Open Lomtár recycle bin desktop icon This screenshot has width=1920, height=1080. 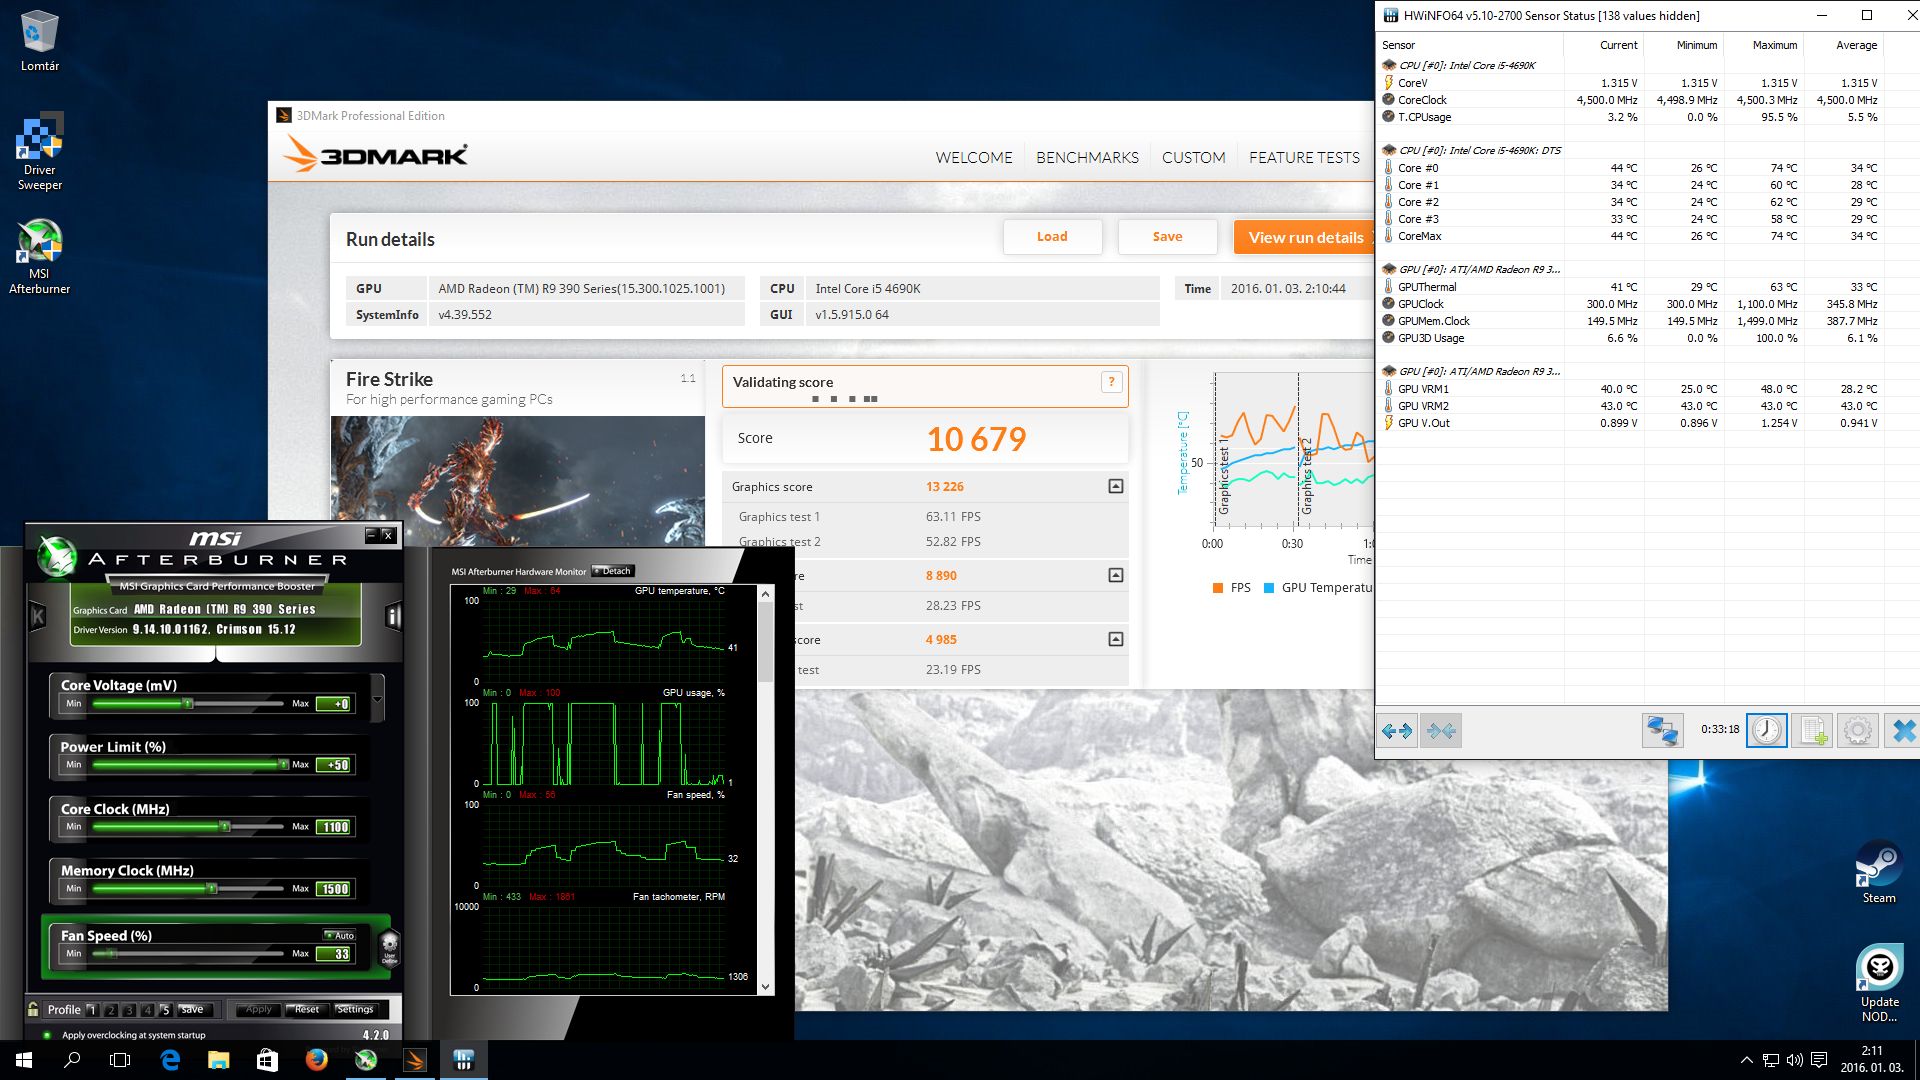coord(40,41)
